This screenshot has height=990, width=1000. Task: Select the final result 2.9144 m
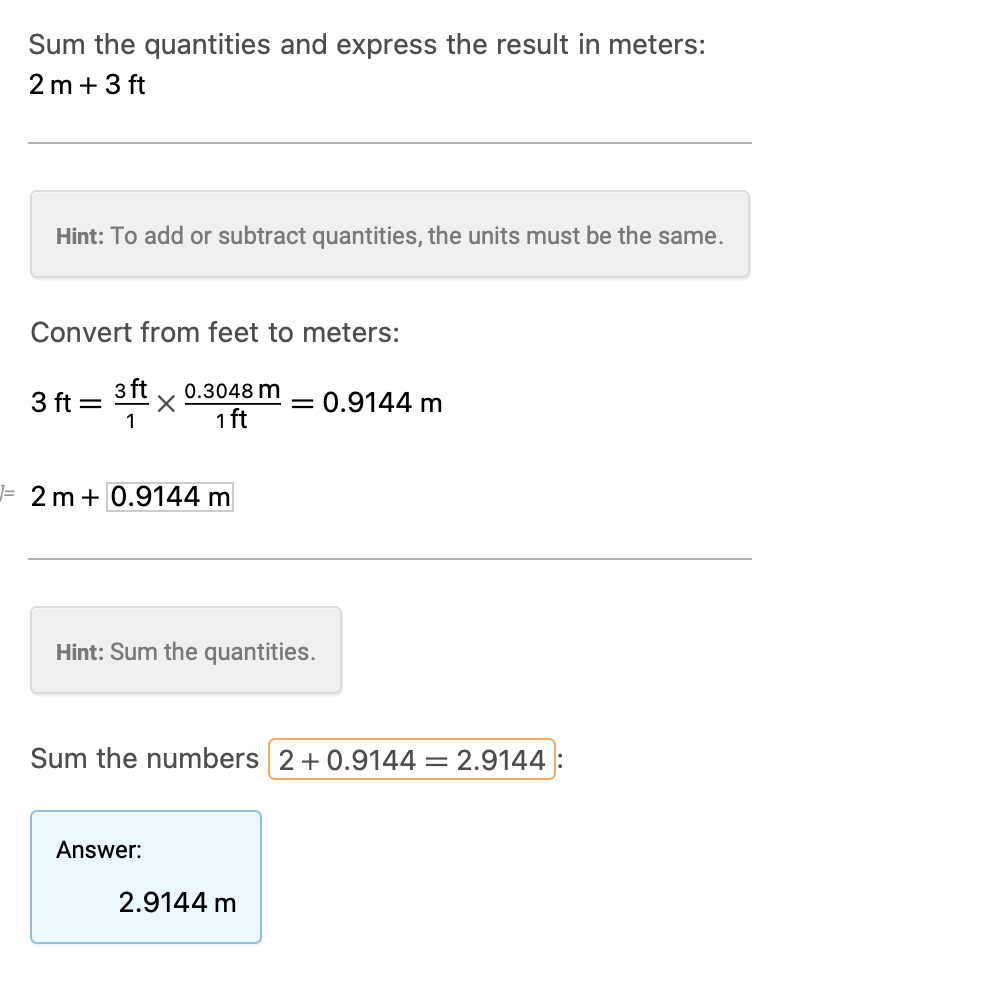(x=177, y=903)
